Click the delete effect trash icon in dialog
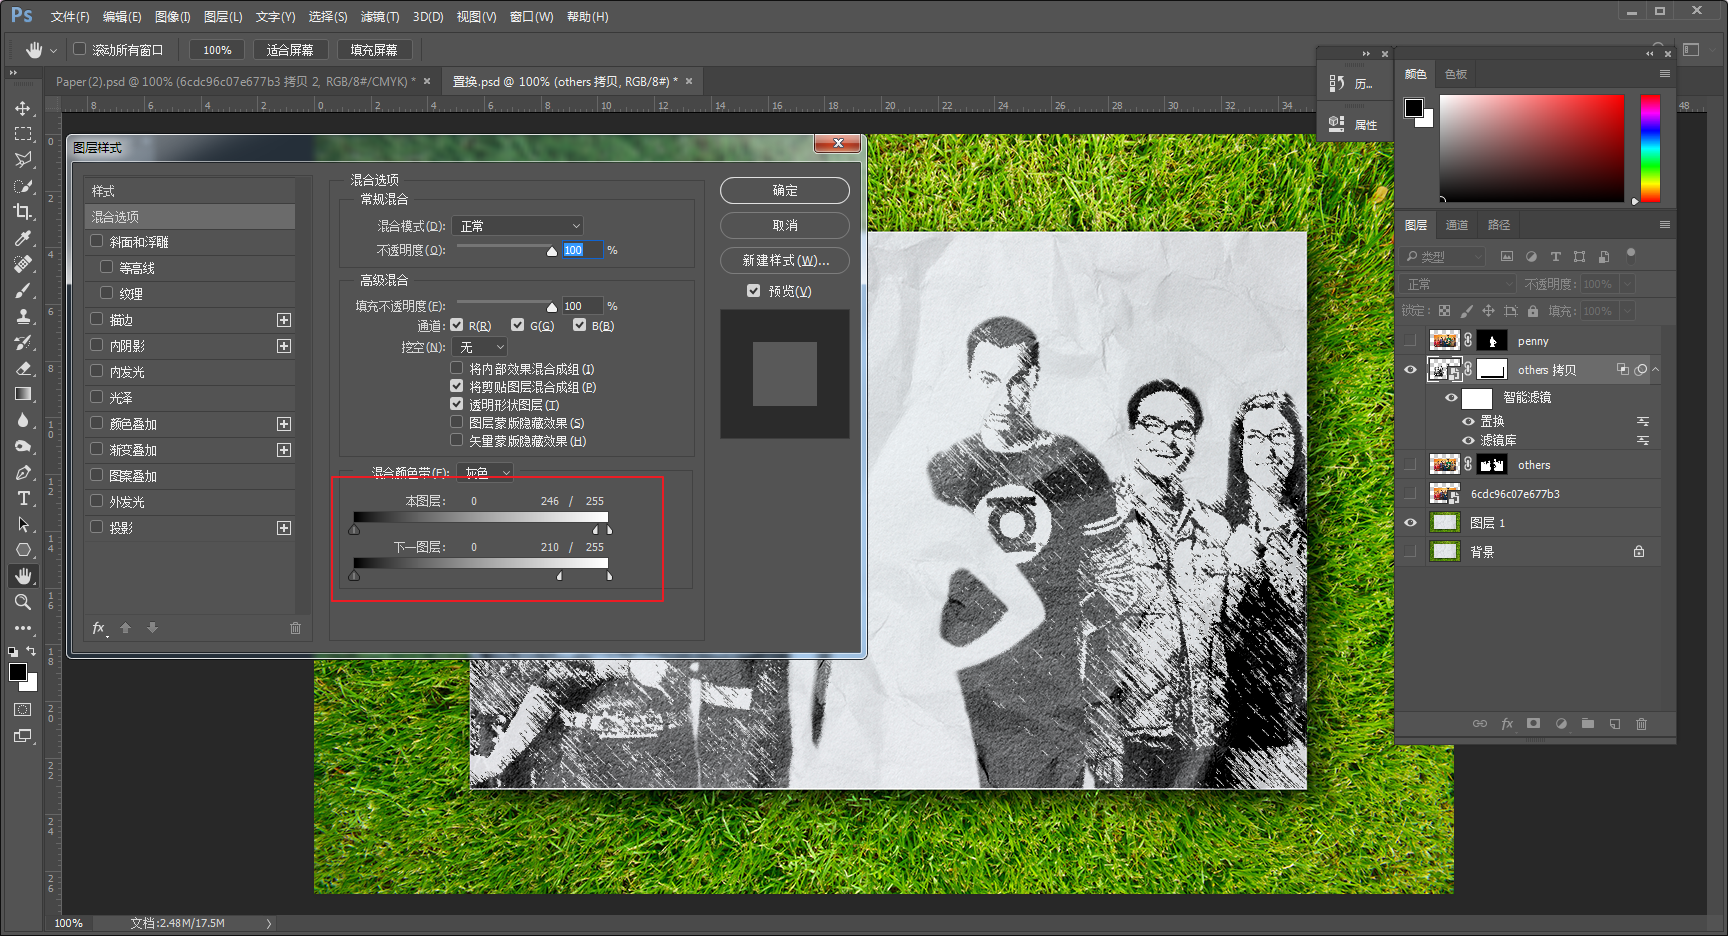 (295, 628)
